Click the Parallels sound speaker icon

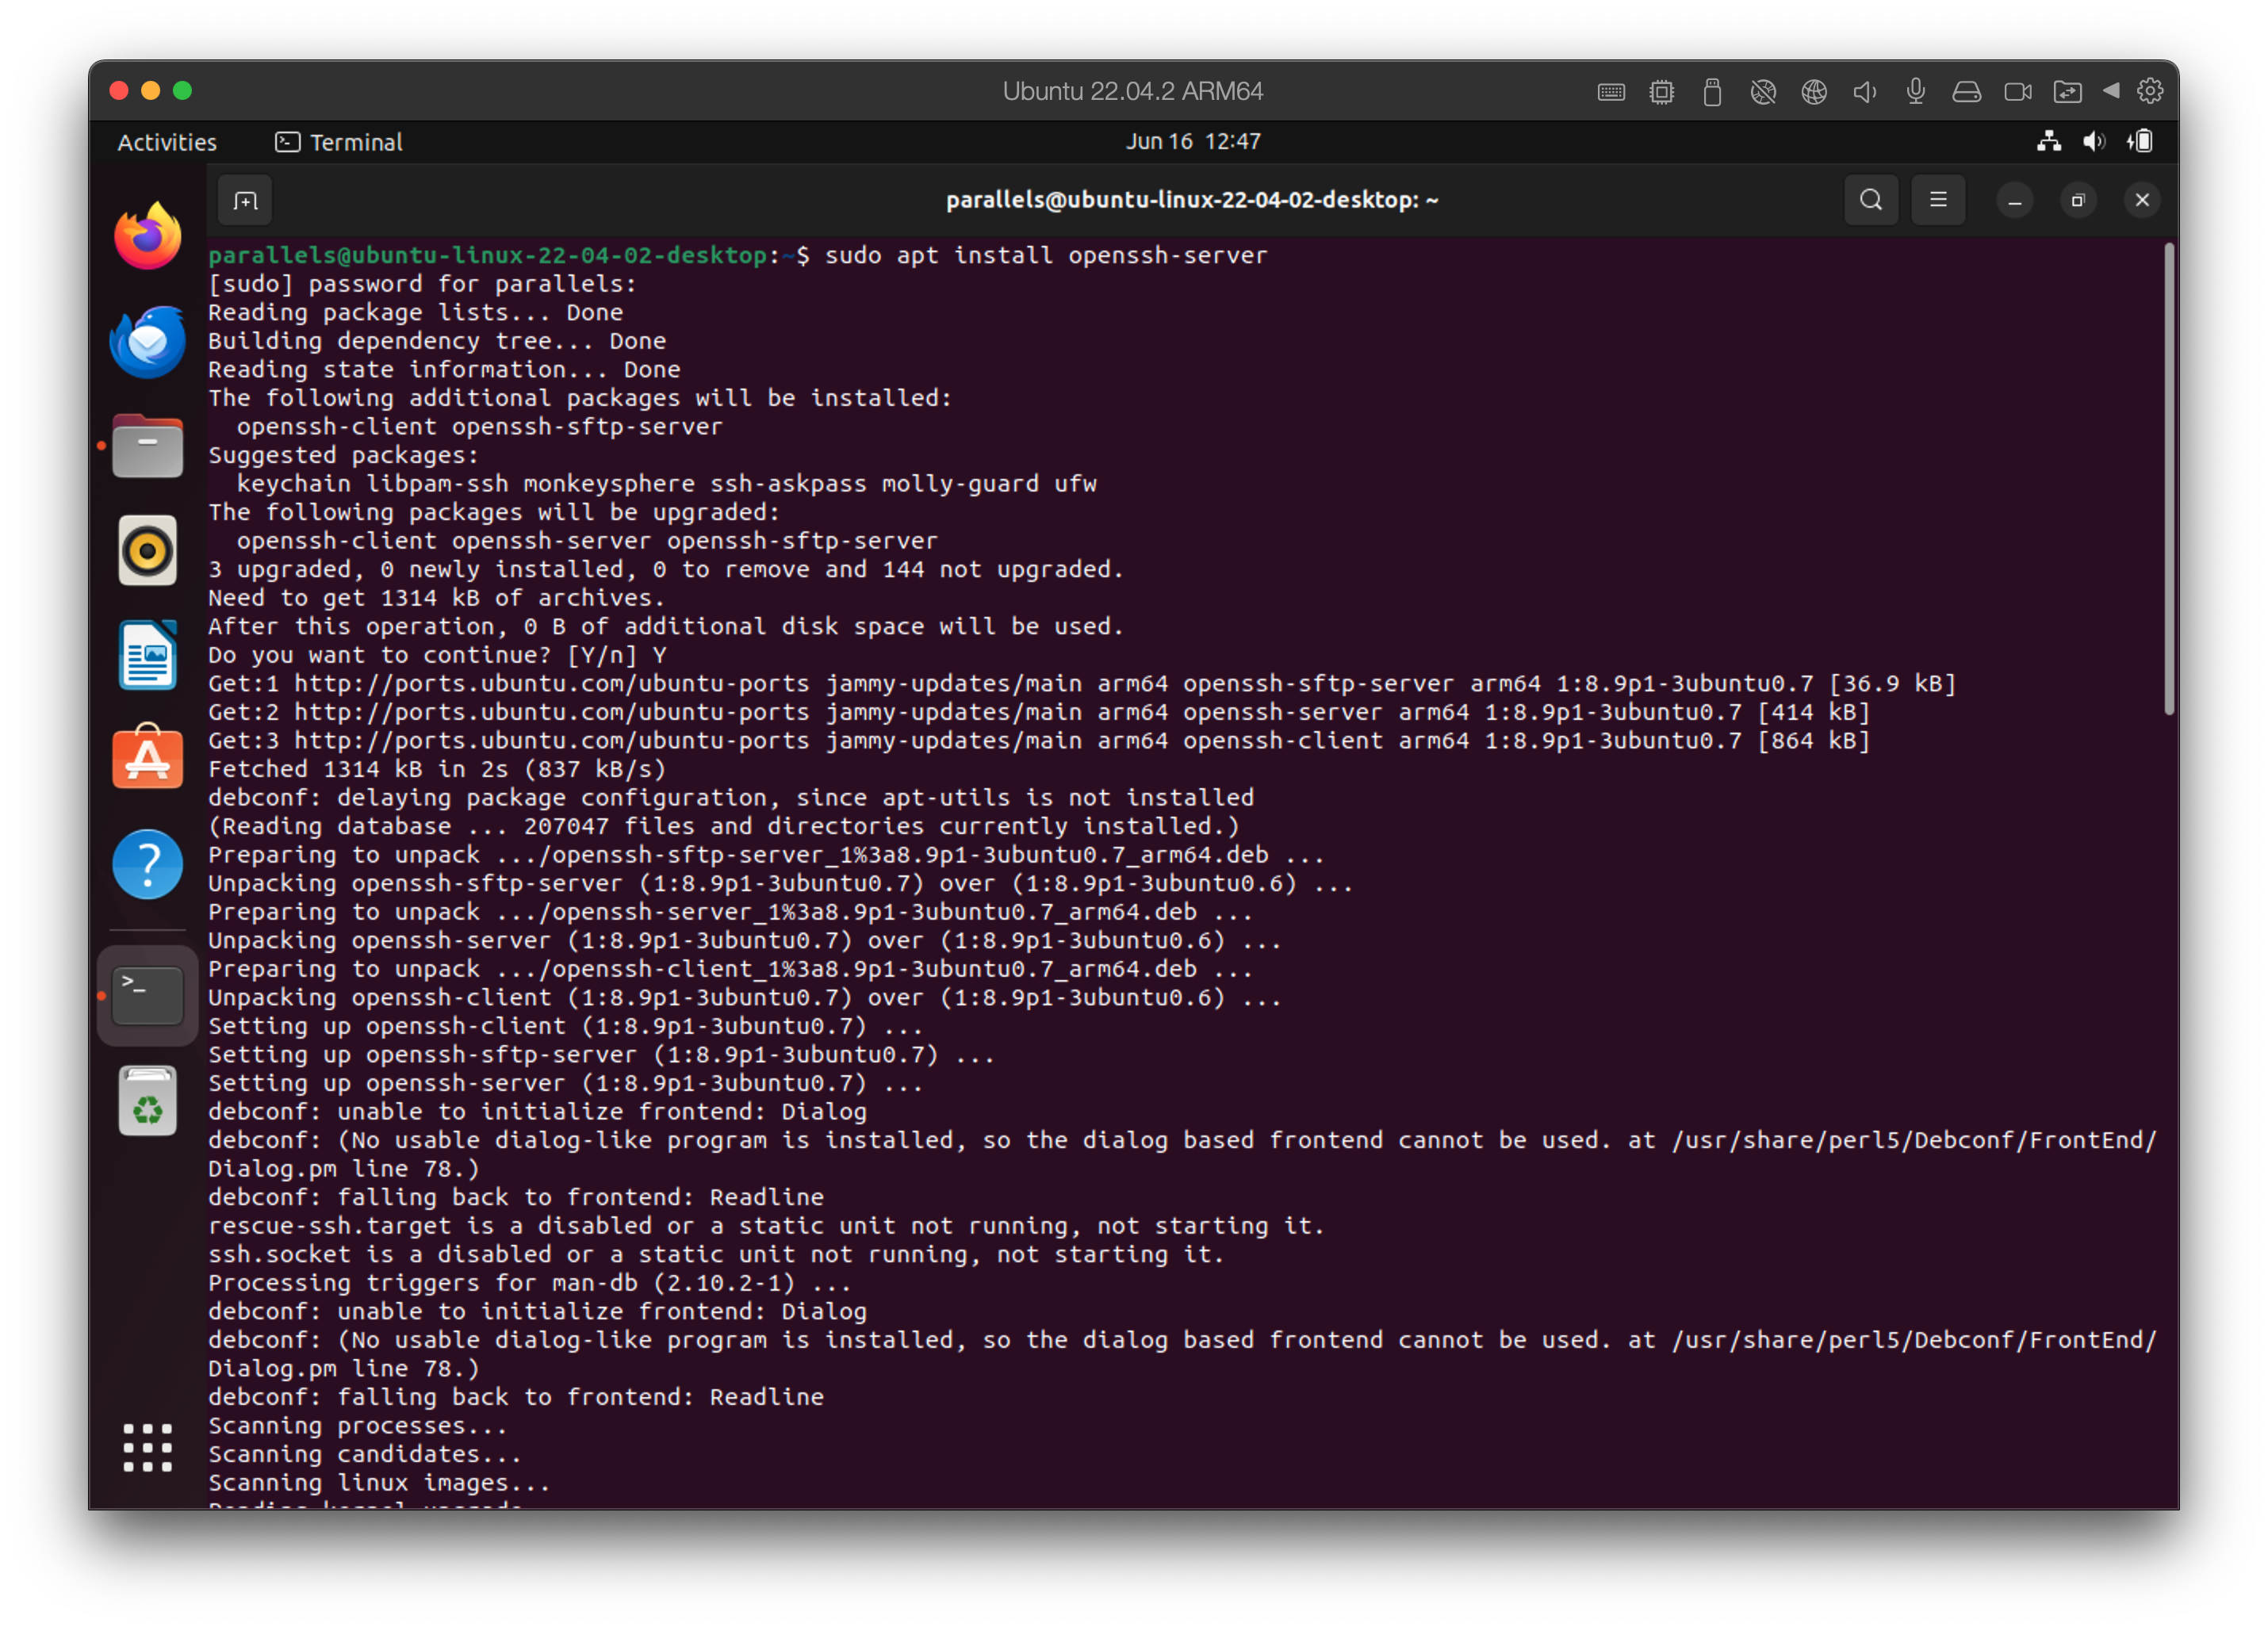coord(1864,92)
